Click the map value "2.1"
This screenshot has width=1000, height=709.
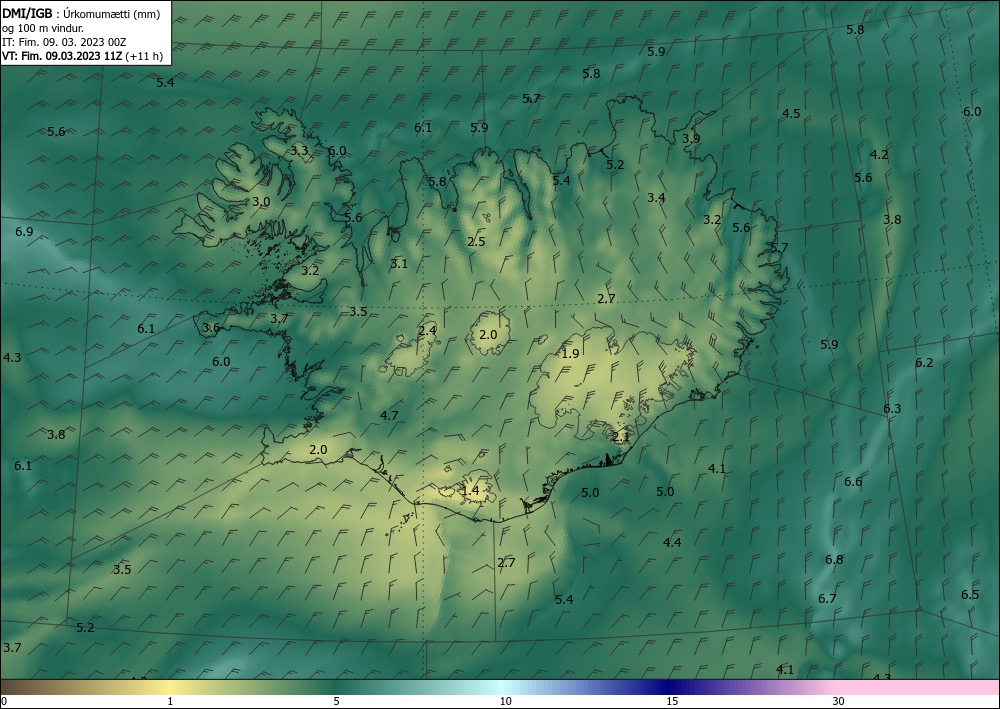[621, 437]
